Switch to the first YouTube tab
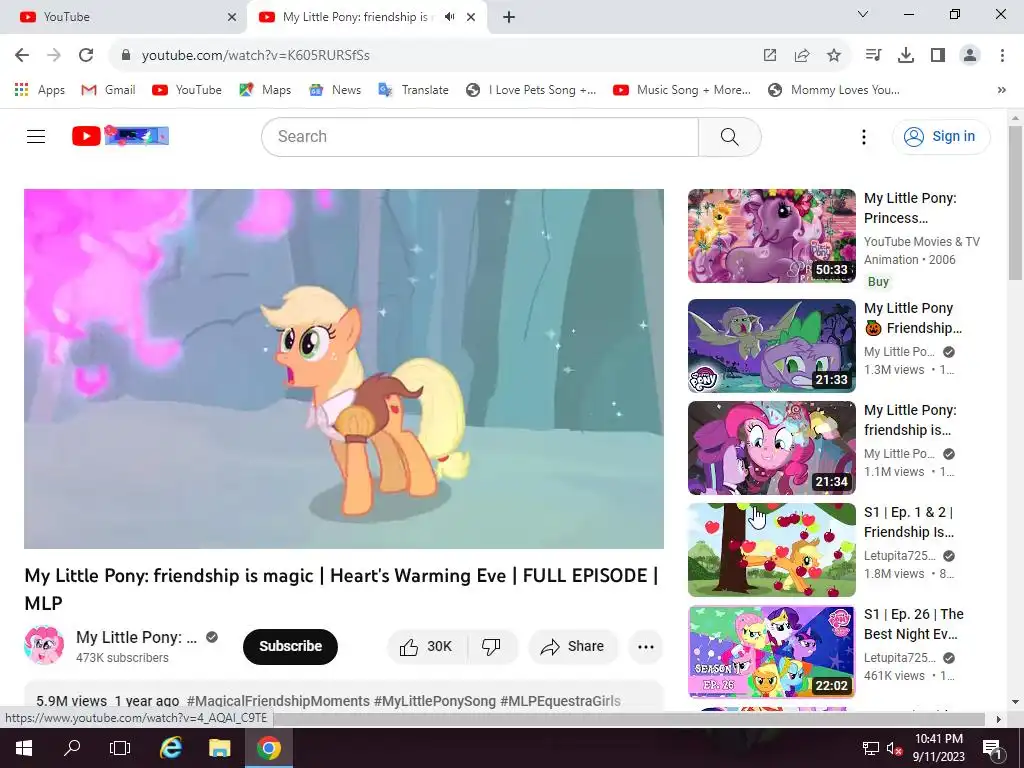Viewport: 1024px width, 768px height. (124, 17)
